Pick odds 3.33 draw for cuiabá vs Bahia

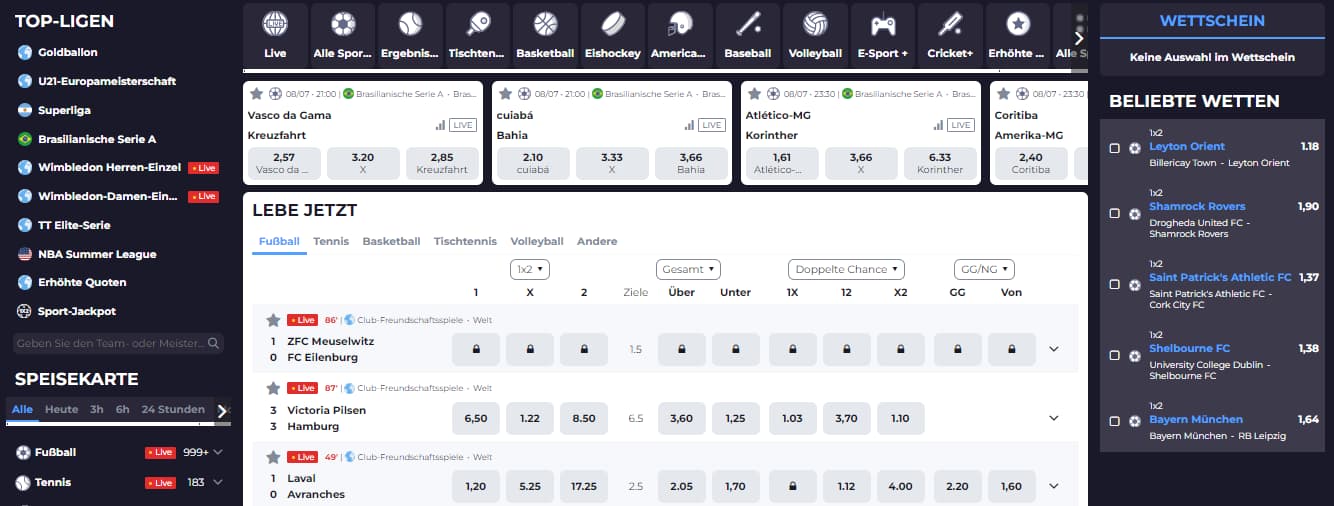(x=612, y=163)
